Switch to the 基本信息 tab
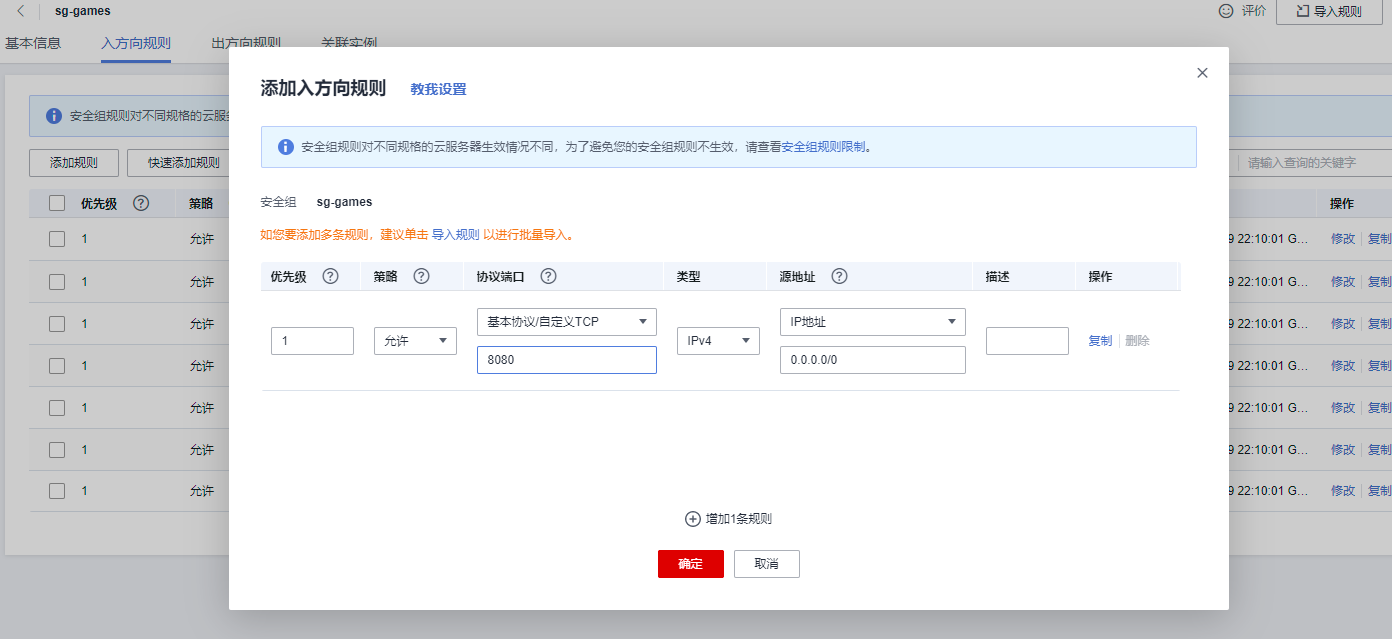This screenshot has height=639, width=1392. 33,43
